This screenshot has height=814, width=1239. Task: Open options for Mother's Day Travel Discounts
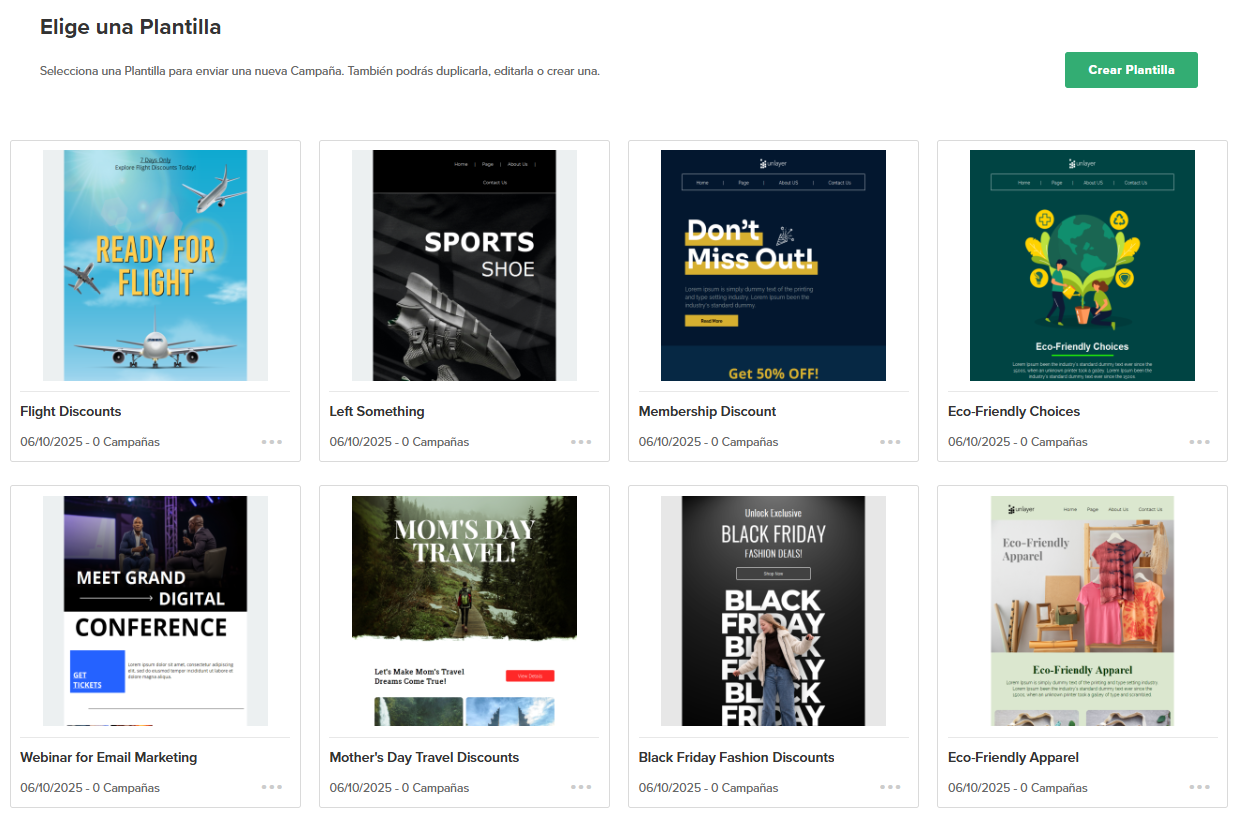(x=581, y=787)
